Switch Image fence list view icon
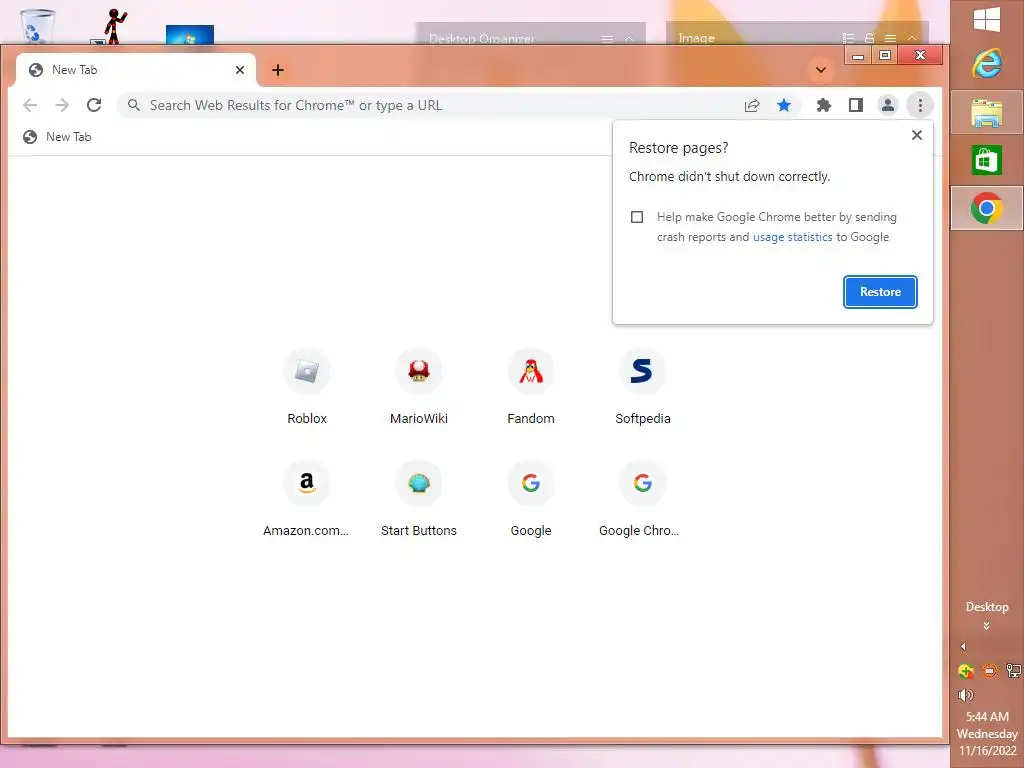 tap(848, 39)
